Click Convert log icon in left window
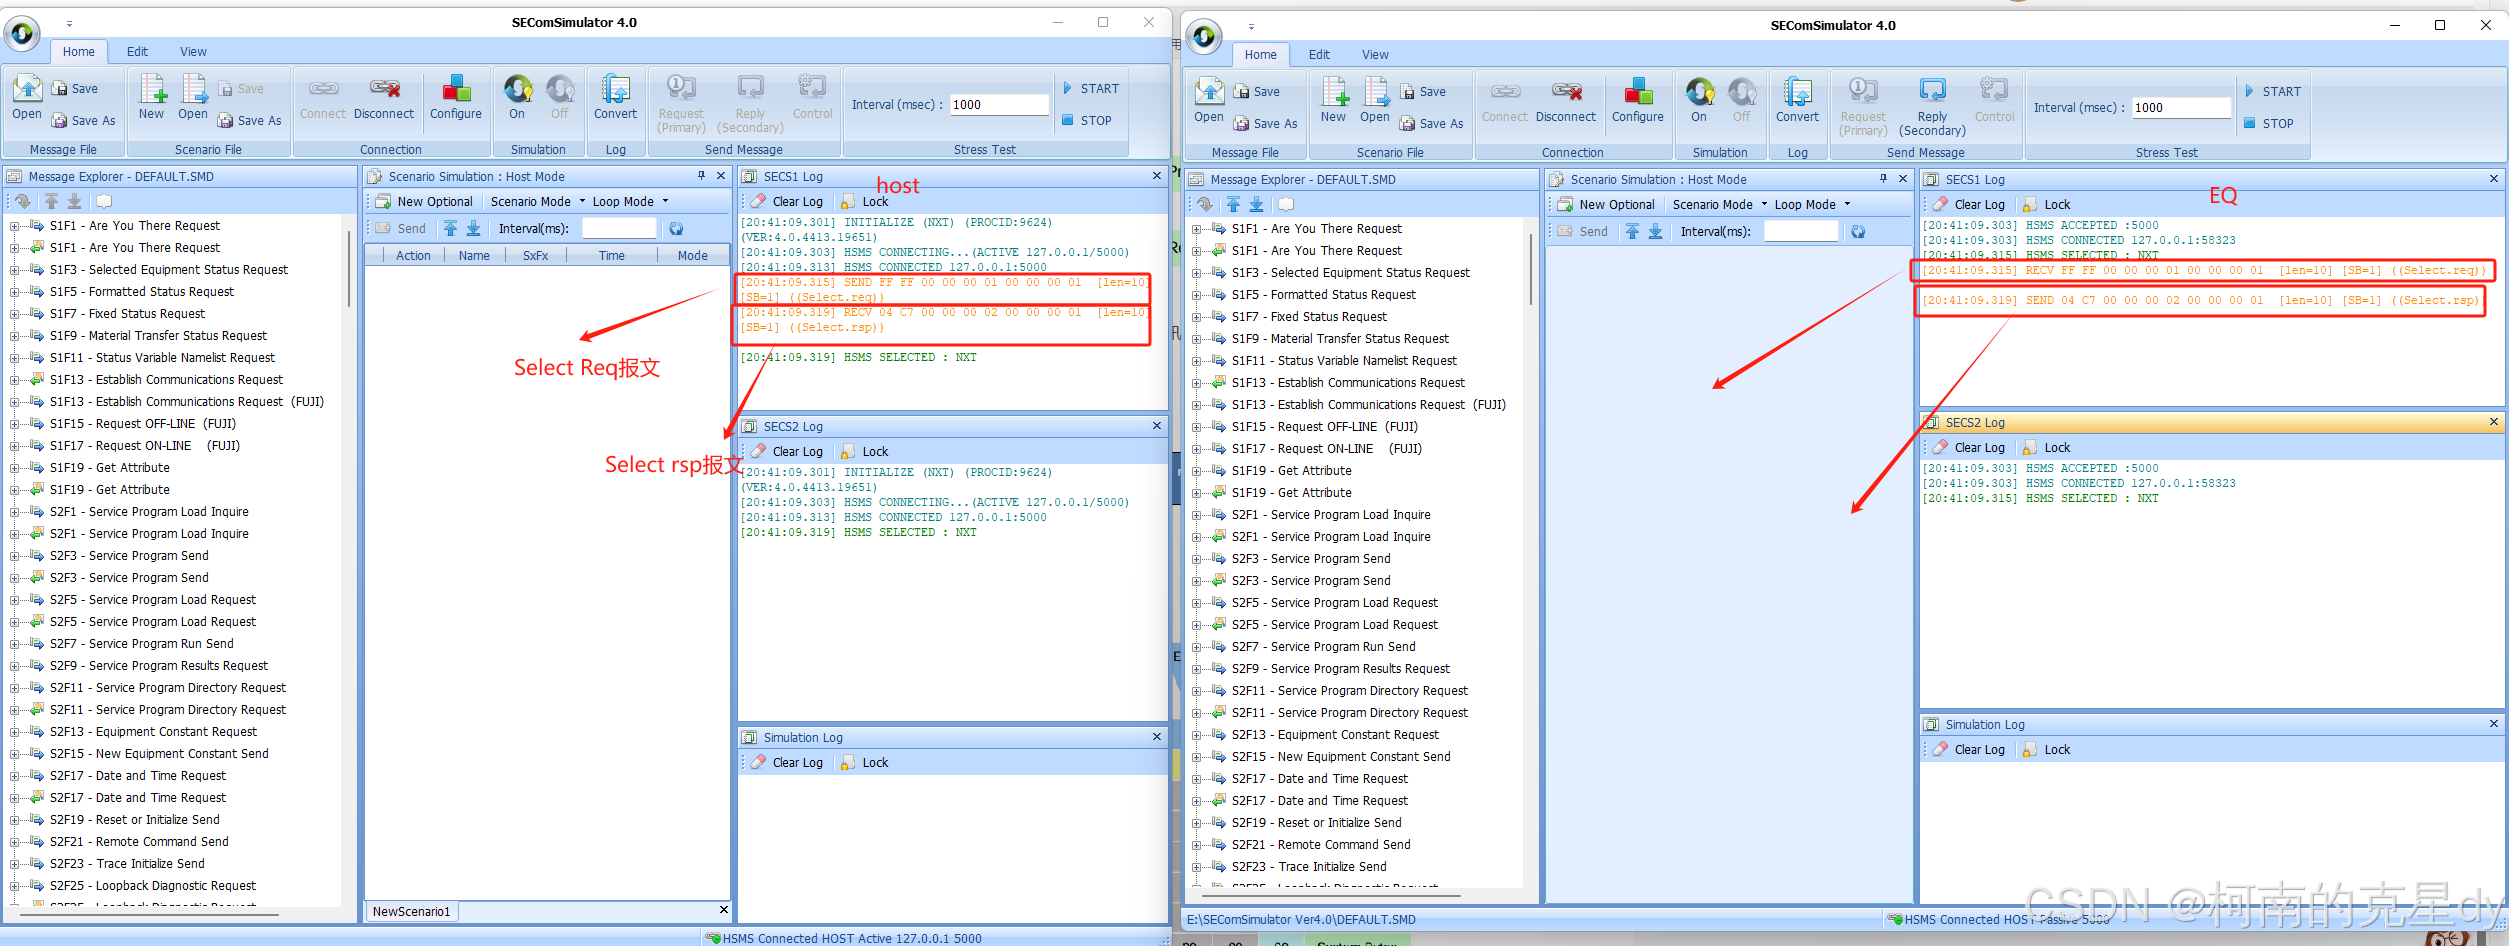 (x=615, y=97)
